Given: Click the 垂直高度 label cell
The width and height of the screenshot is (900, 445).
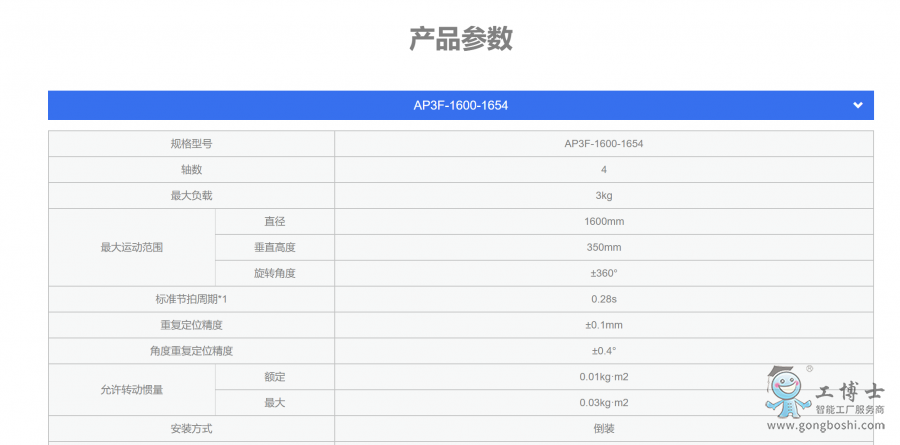Looking at the screenshot, I should click(x=274, y=248).
